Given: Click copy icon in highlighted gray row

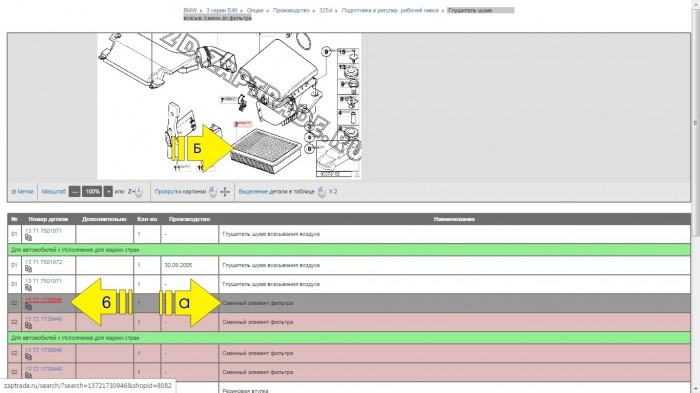Looking at the screenshot, I should coord(29,307).
